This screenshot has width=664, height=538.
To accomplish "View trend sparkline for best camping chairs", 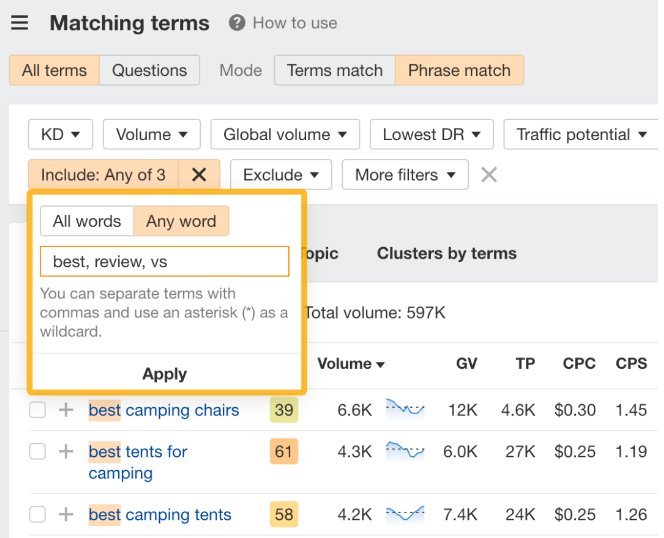I will 405,409.
